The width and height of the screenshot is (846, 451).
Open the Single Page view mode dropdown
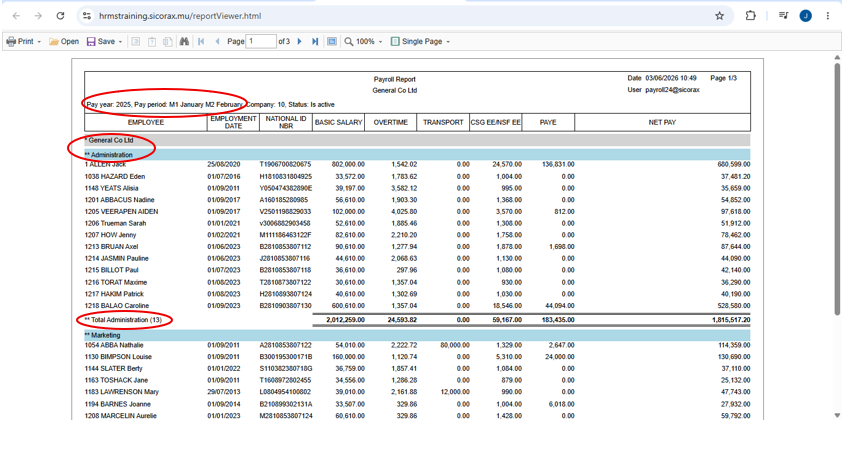[x=420, y=42]
